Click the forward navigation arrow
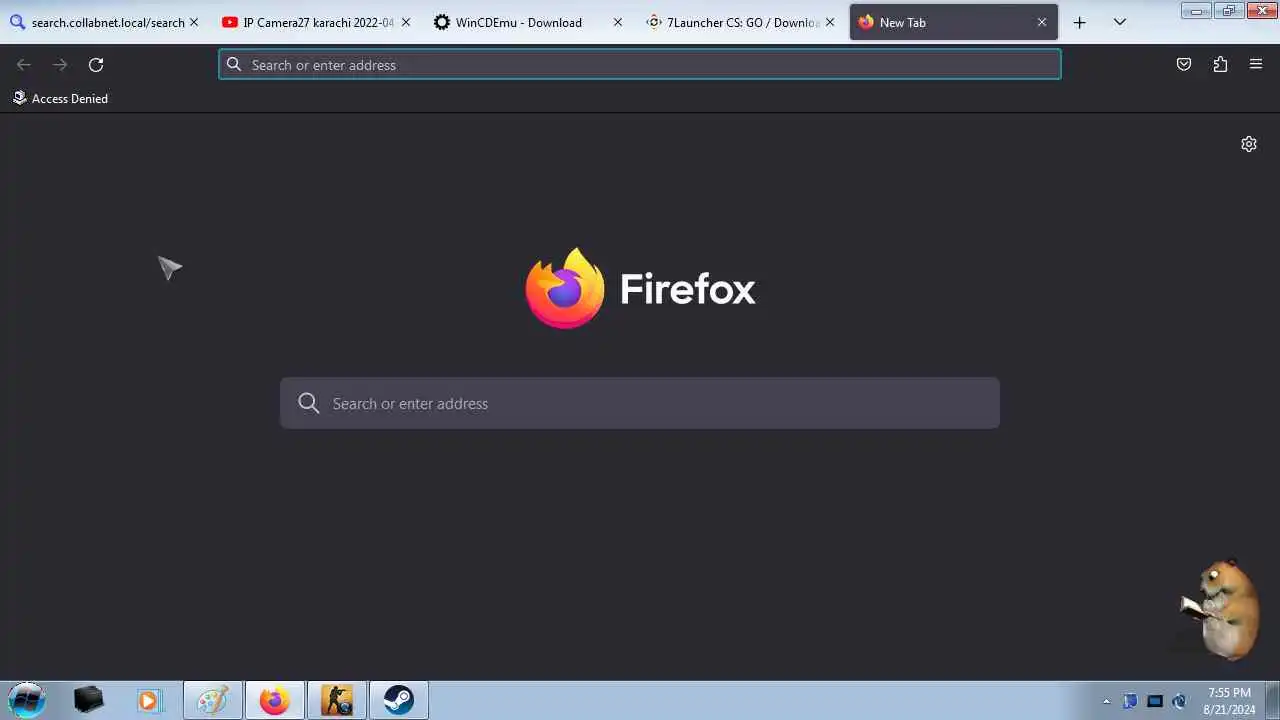The image size is (1280, 720). 60,65
